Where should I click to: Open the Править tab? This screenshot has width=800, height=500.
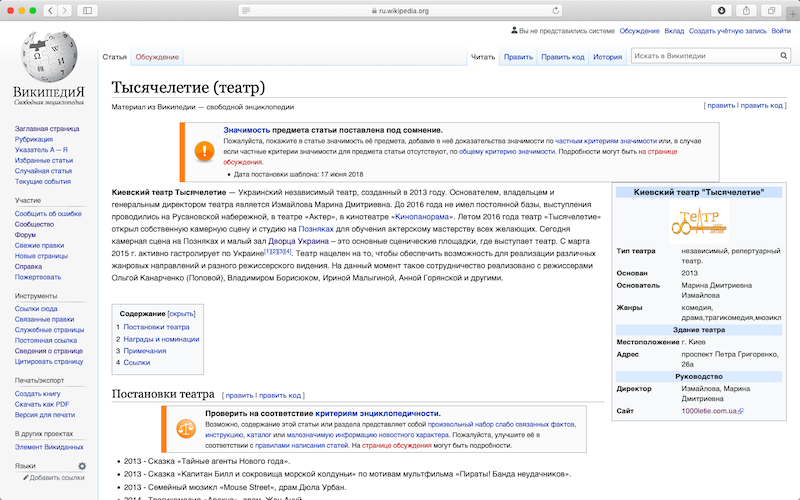click(518, 57)
